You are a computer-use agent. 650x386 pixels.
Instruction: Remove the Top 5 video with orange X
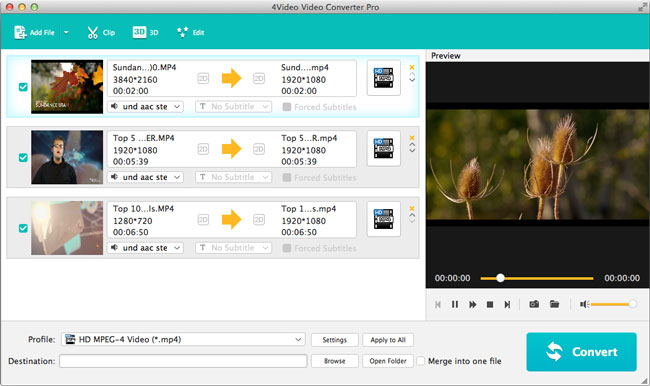click(412, 138)
